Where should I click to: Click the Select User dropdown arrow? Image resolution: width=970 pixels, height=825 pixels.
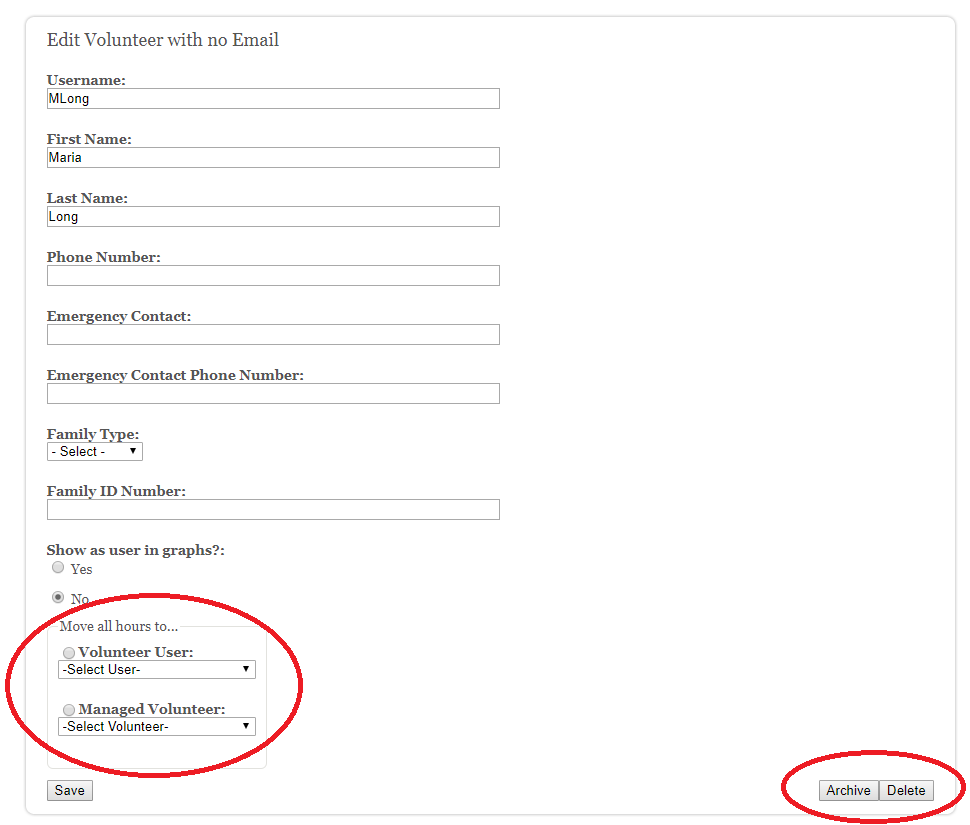pyautogui.click(x=246, y=670)
